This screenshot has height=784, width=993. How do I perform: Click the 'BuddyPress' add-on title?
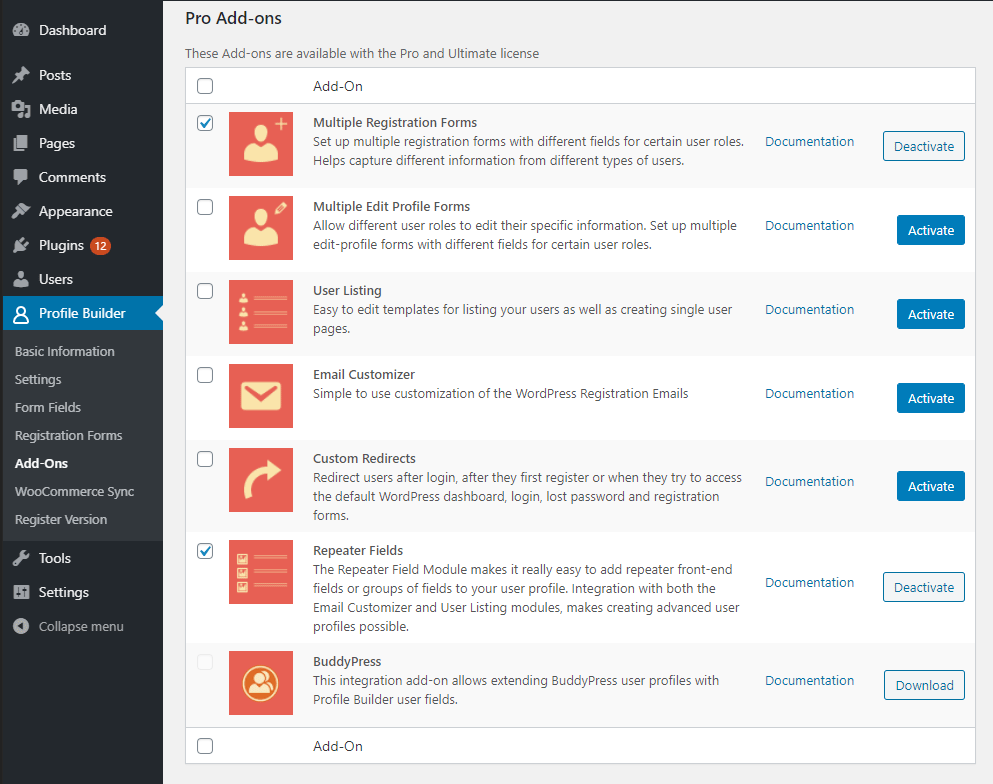[347, 662]
